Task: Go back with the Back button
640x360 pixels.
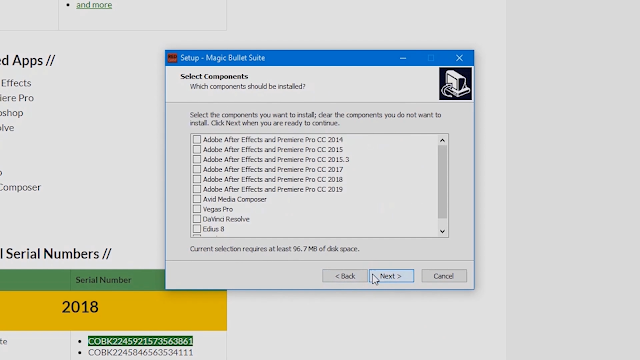Action: [344, 276]
